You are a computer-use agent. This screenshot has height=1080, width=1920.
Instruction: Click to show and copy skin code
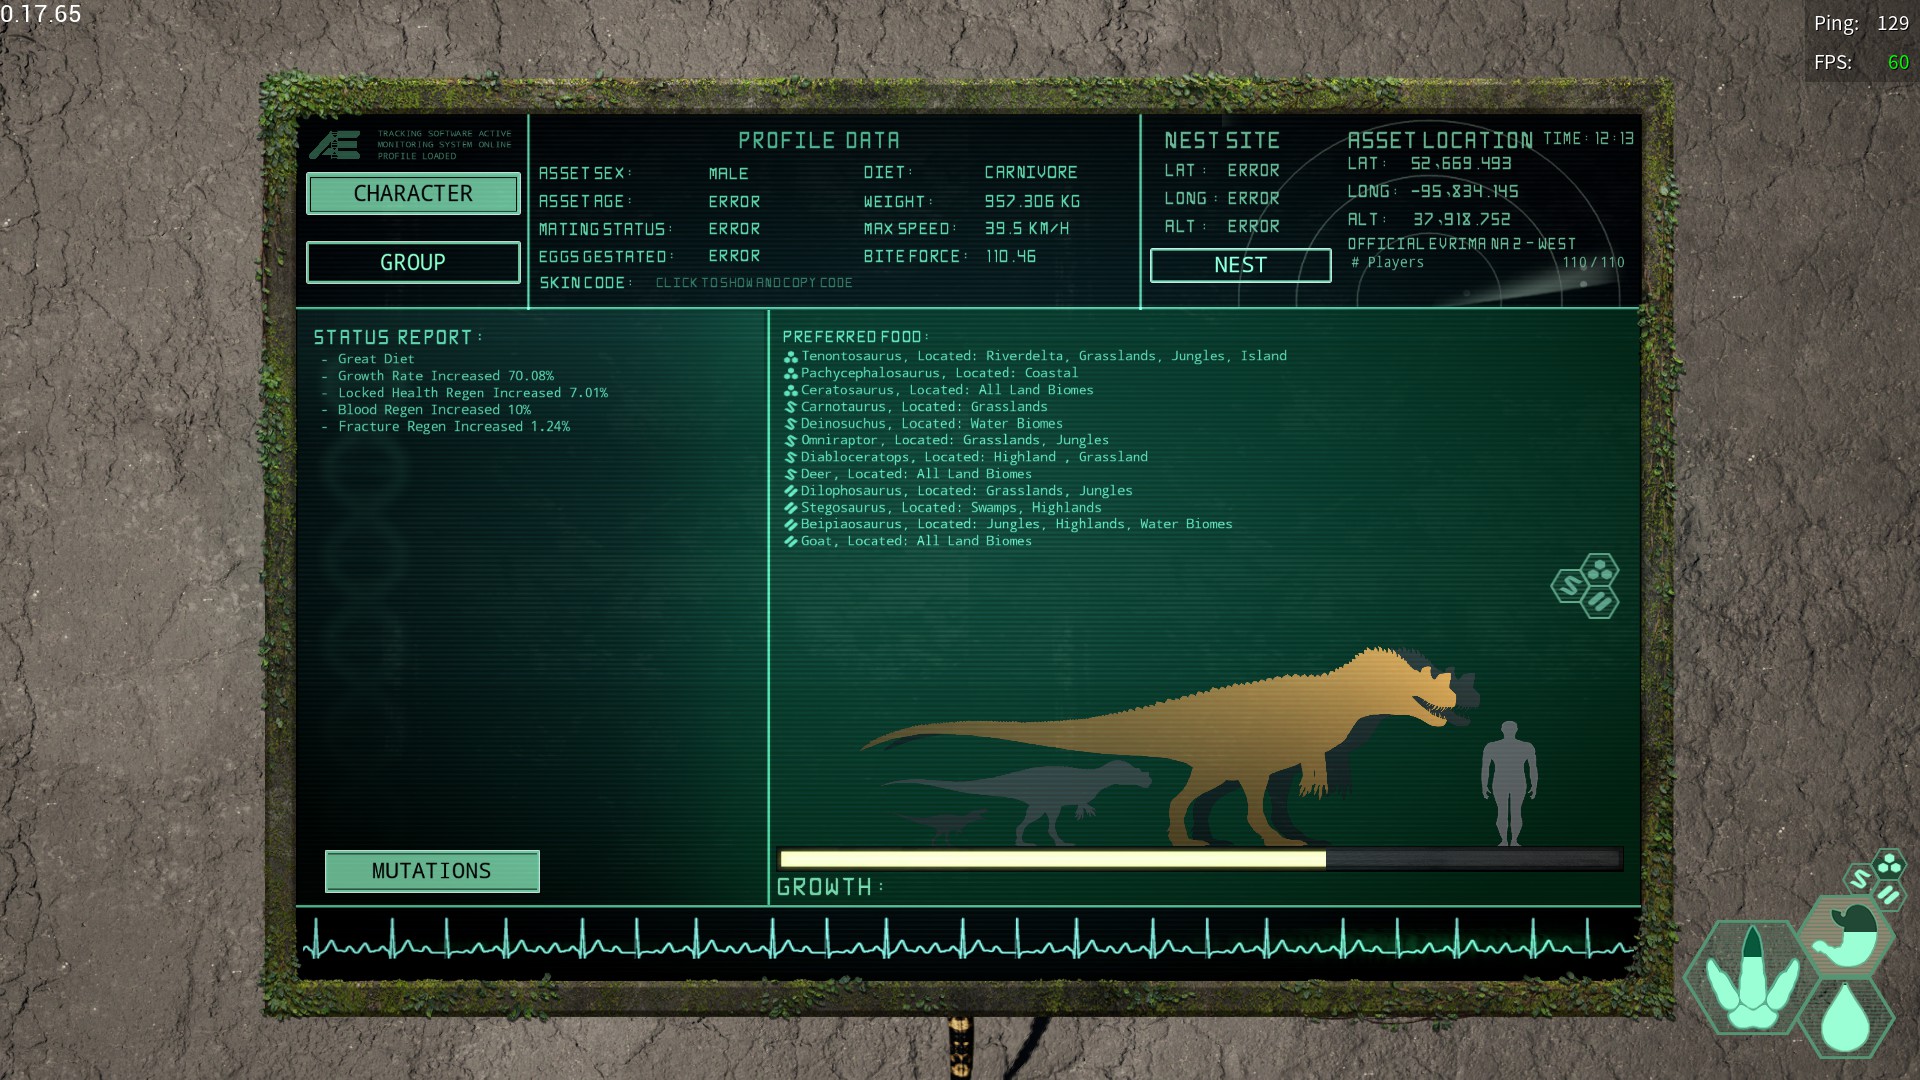[x=754, y=283]
